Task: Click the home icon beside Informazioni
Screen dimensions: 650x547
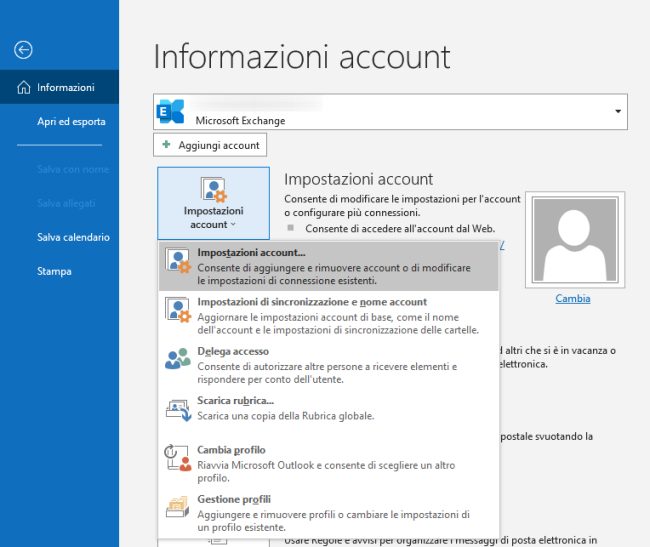Action: point(24,87)
